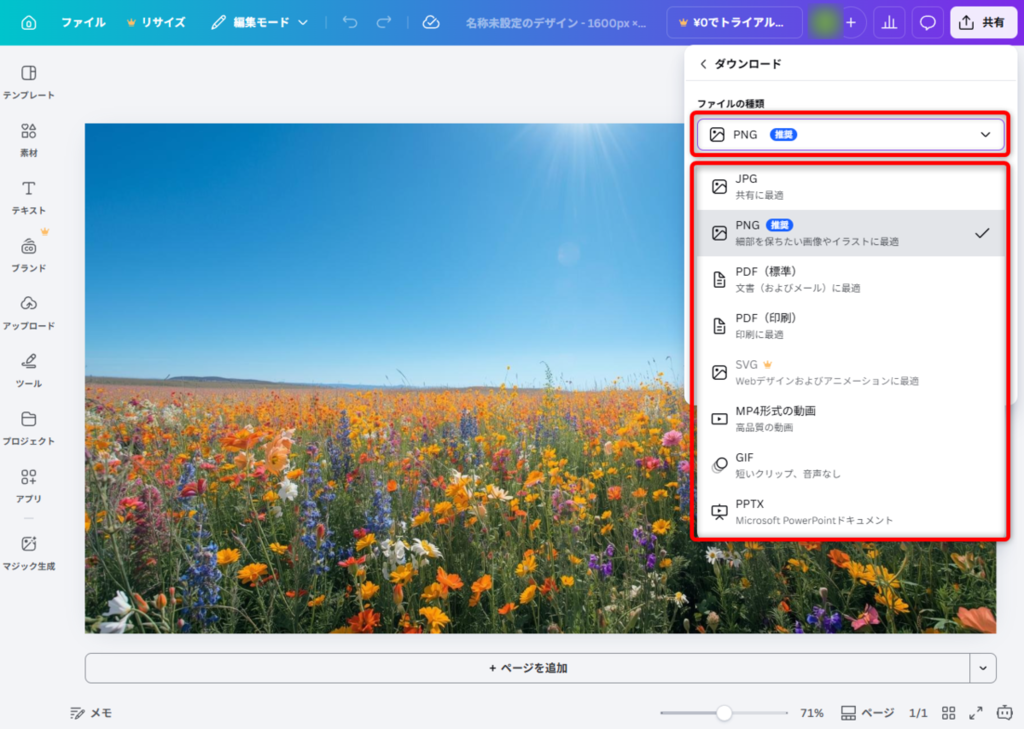The width and height of the screenshot is (1024, 729).
Task: Click the undo arrow icon
Action: tap(350, 23)
